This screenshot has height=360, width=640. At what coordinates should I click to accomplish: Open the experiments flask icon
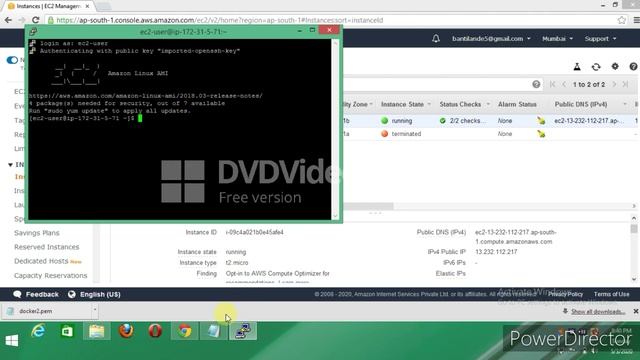[x=577, y=67]
